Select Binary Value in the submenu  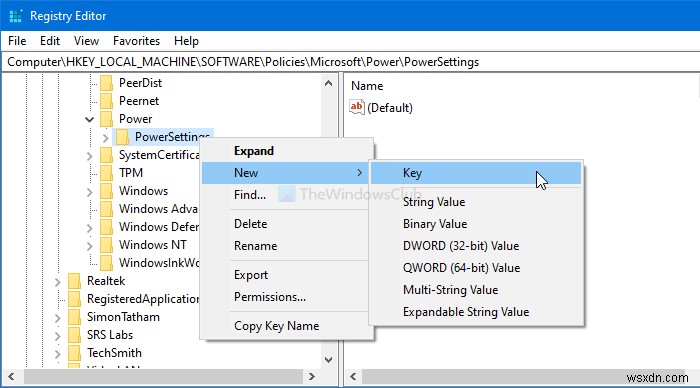click(x=476, y=224)
